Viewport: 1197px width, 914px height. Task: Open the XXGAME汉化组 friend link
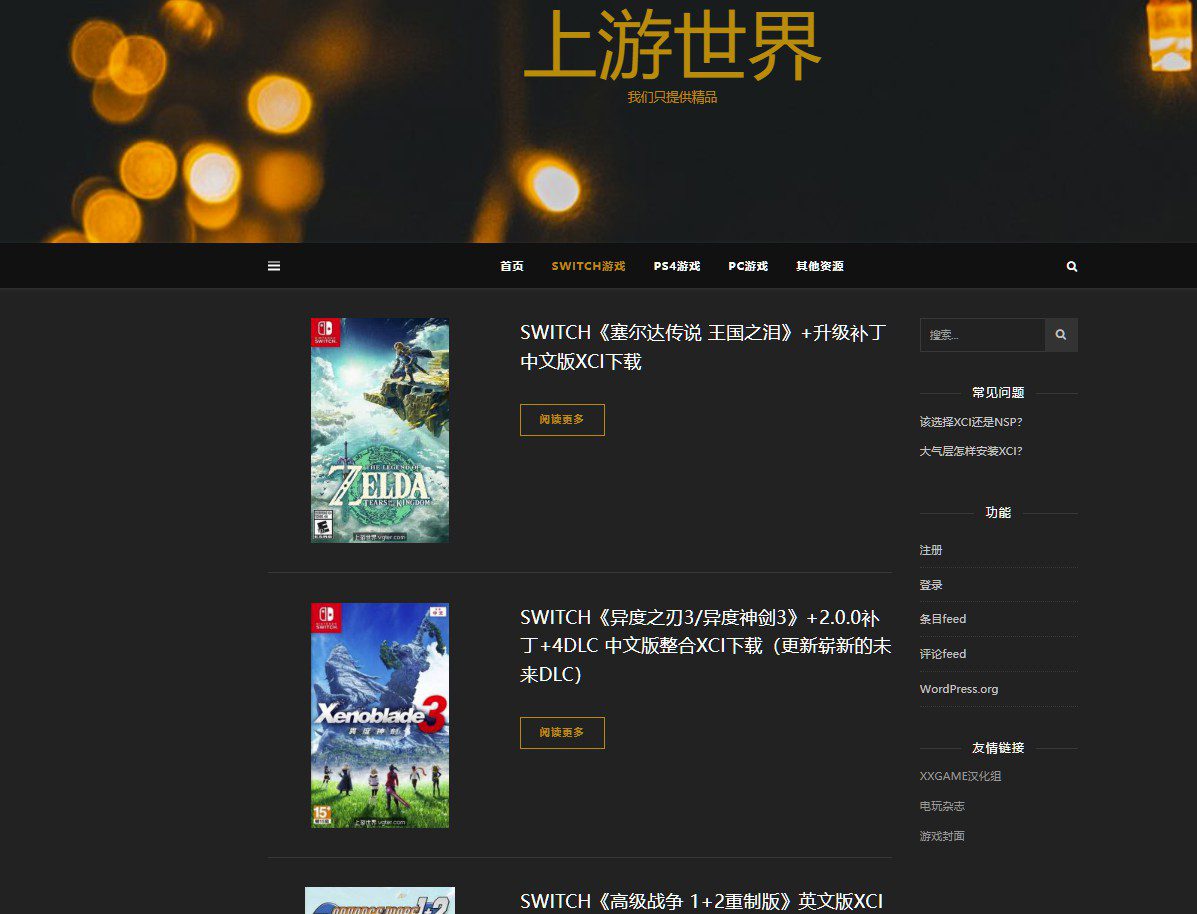(x=958, y=776)
